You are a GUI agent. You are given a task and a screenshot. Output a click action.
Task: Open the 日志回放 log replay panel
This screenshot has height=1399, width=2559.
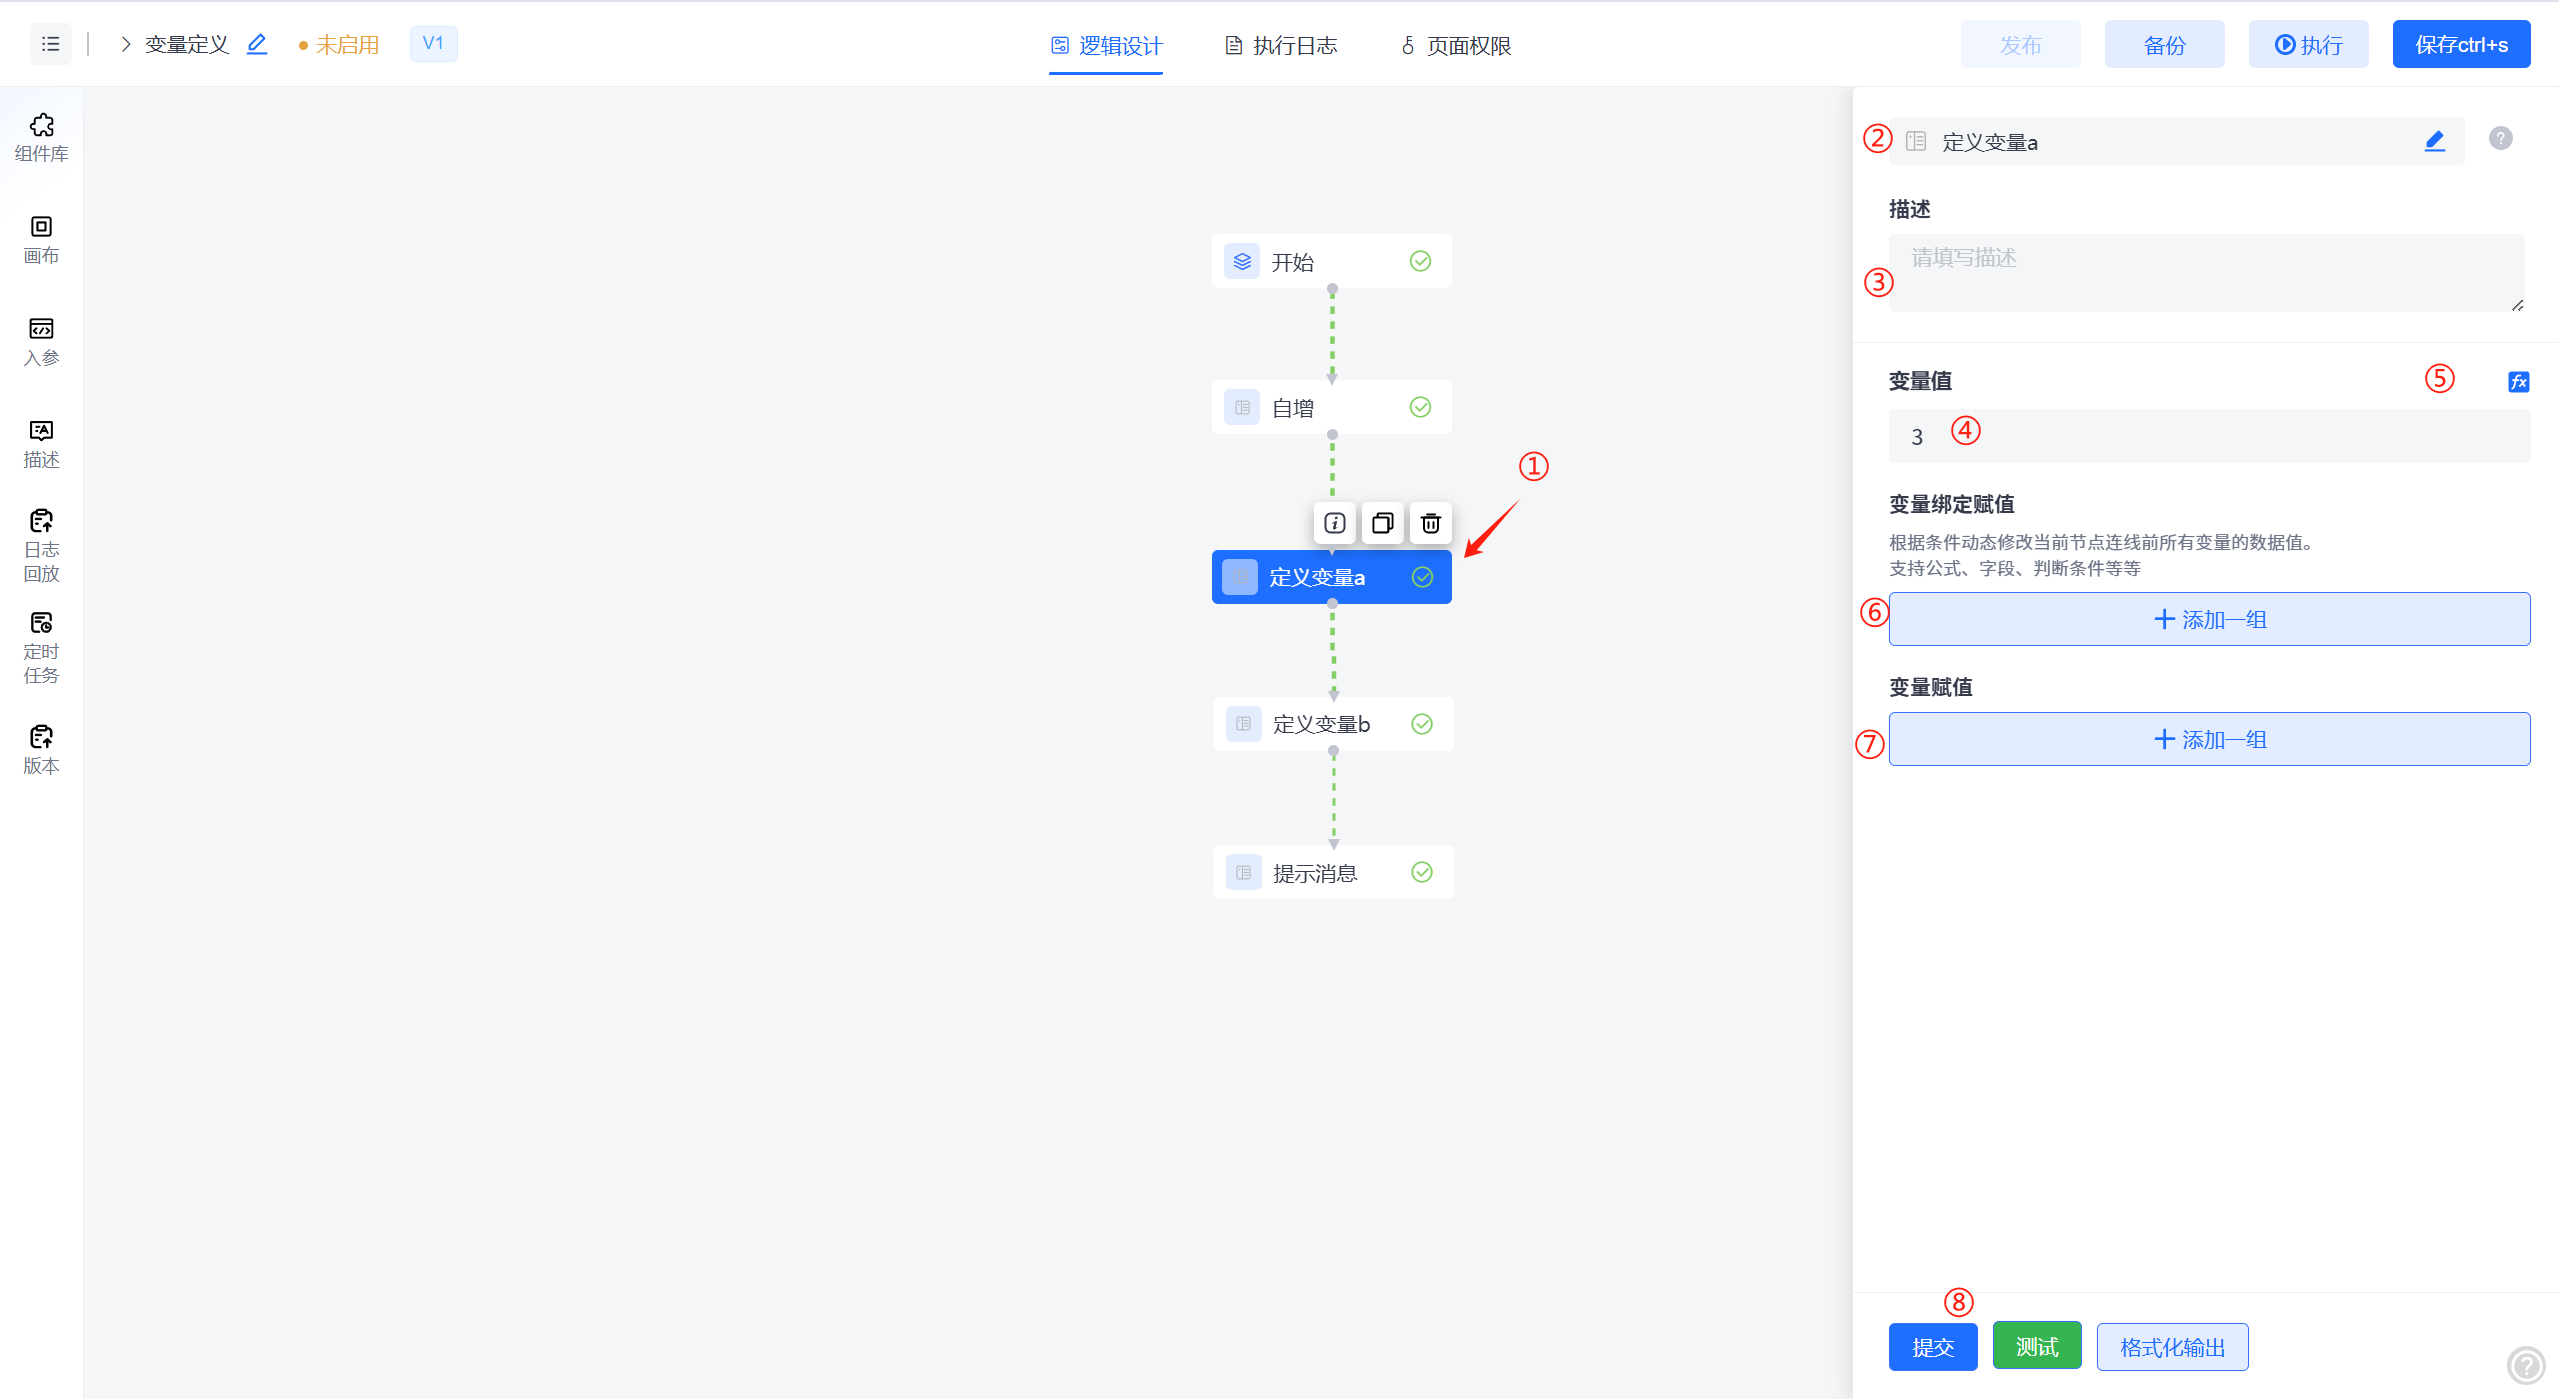click(x=41, y=545)
